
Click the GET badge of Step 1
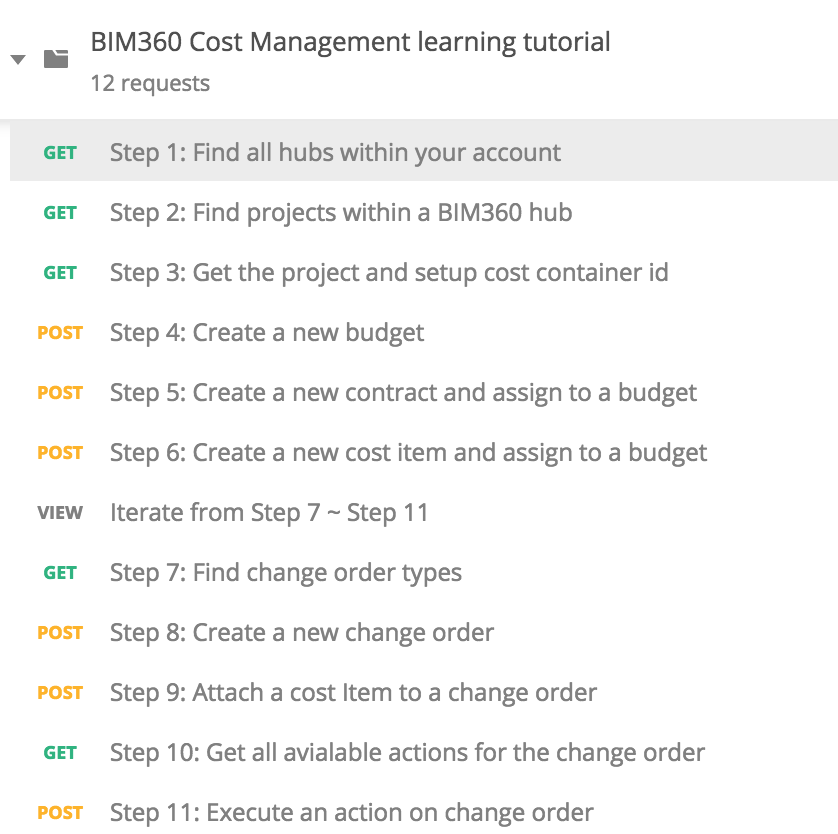click(60, 153)
